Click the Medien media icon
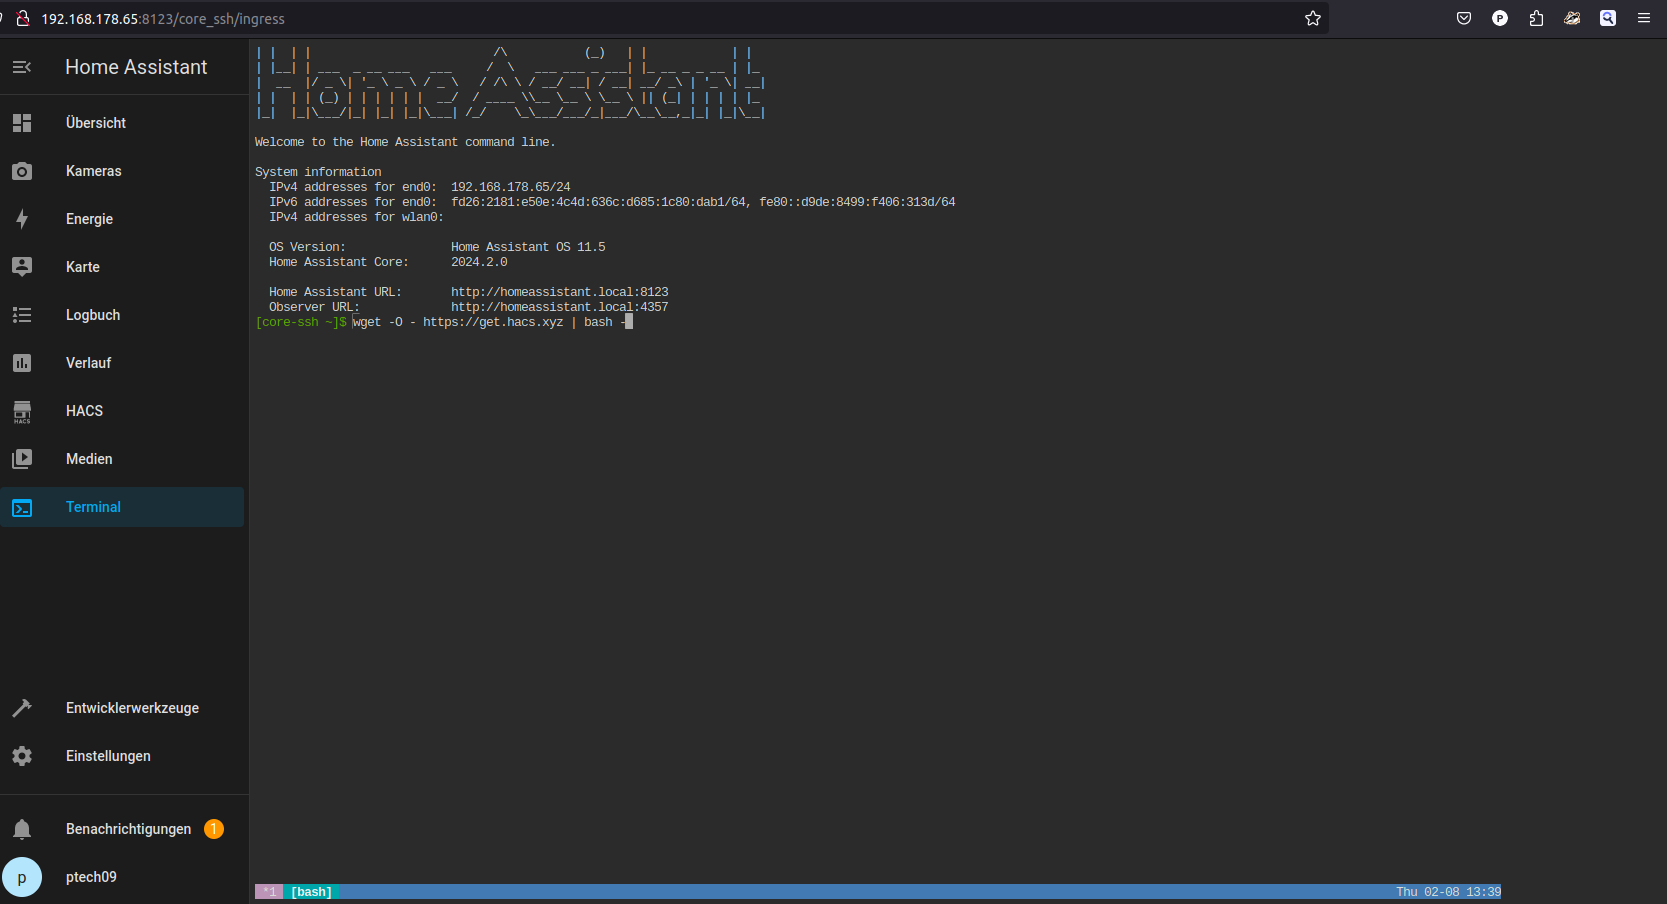The height and width of the screenshot is (904, 1667). point(22,459)
